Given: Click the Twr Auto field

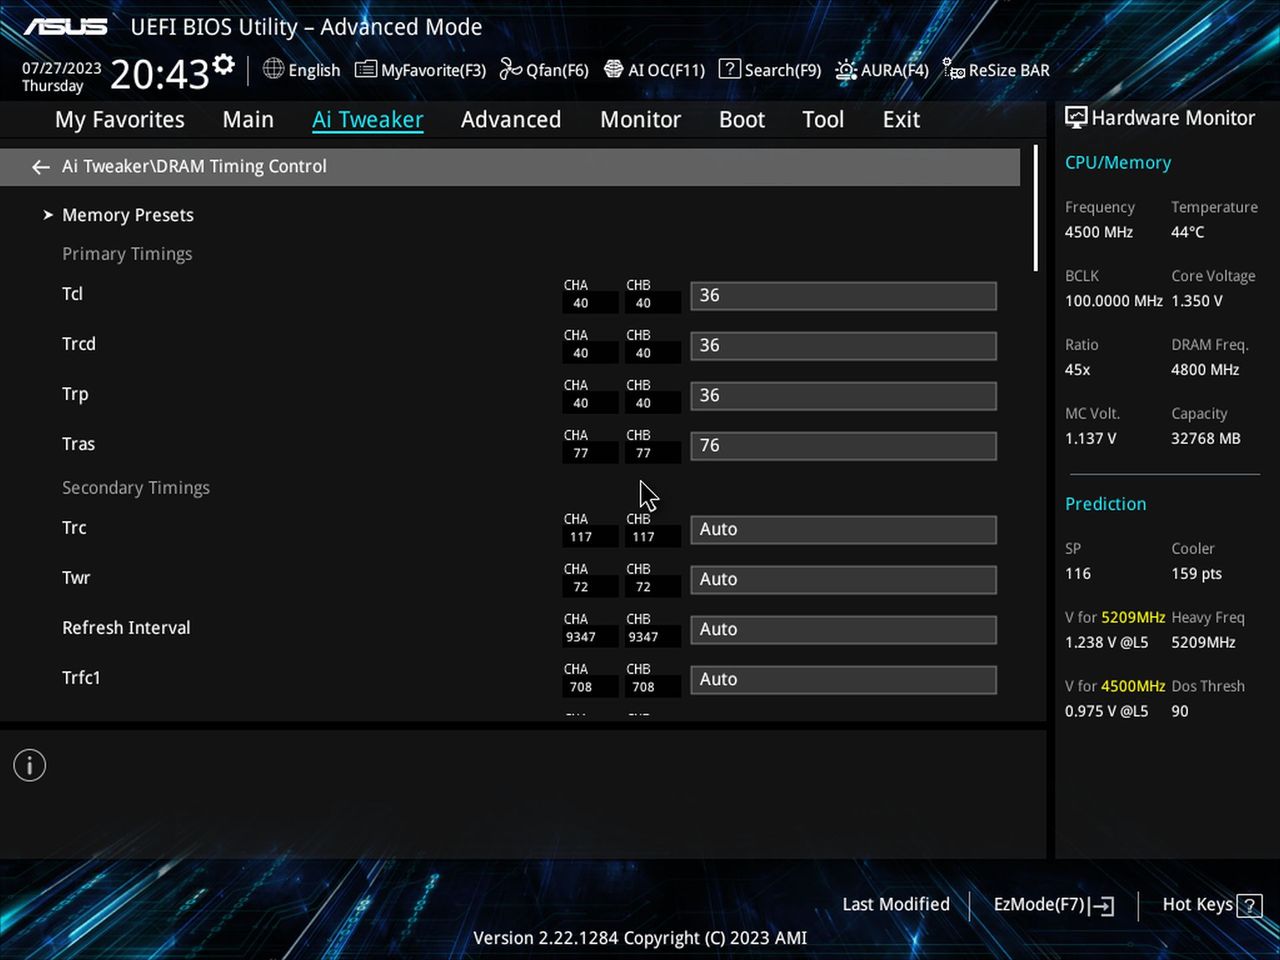Looking at the screenshot, I should tap(843, 580).
